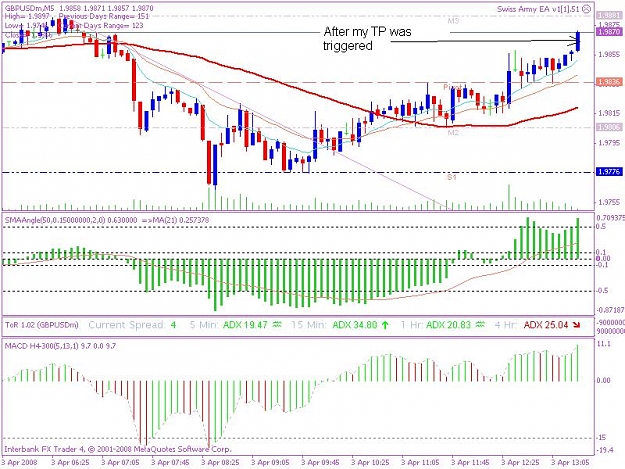This screenshot has height=469, width=625.
Task: Click the '3 Apr 13:05' time axis label
Action: coord(570,463)
